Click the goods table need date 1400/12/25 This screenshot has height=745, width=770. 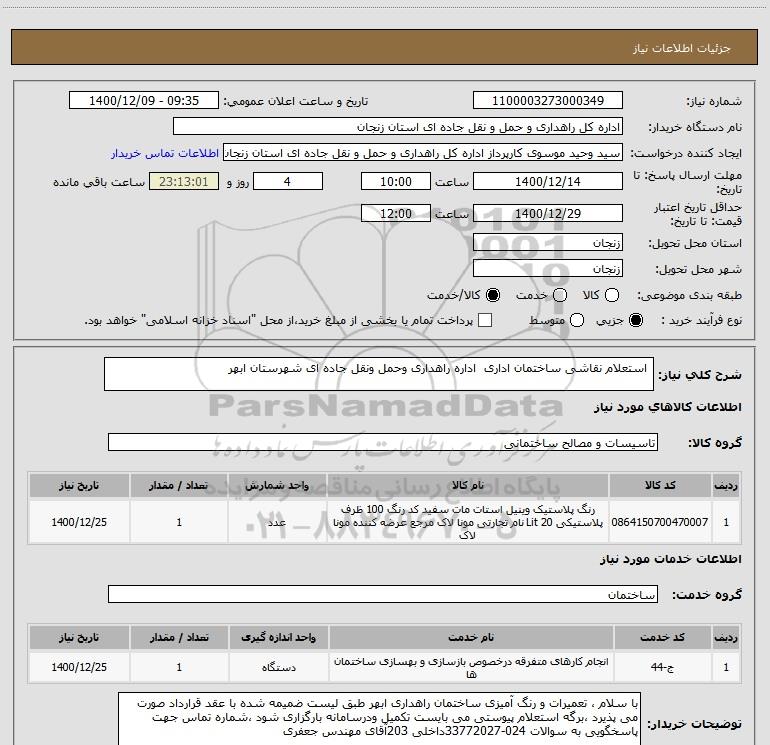79,522
